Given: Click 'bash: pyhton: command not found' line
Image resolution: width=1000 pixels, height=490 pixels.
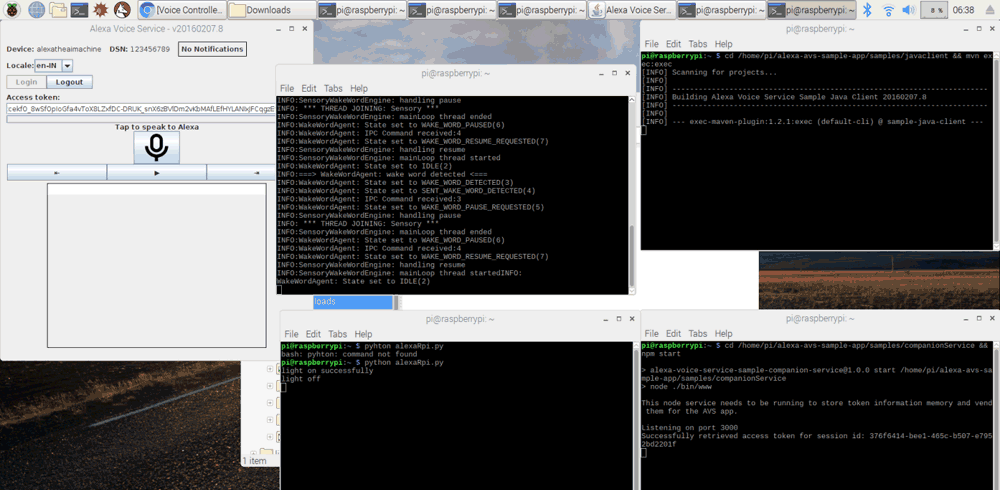Looking at the screenshot, I should coord(349,354).
